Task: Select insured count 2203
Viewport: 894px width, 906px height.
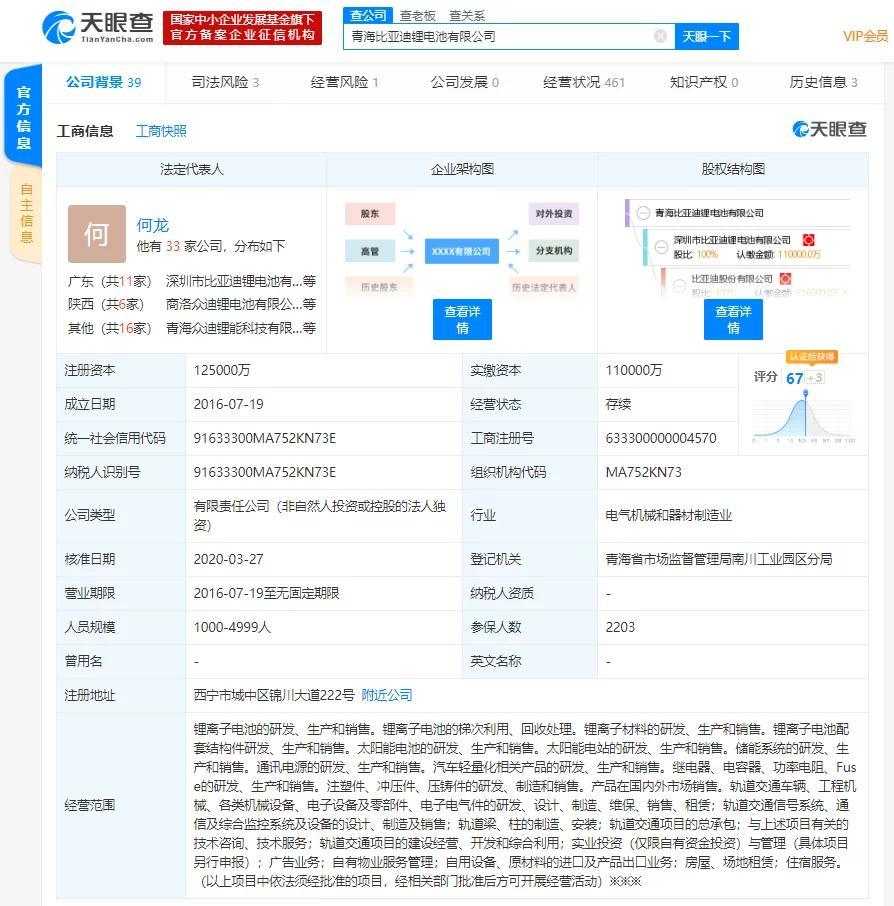Action: point(620,627)
